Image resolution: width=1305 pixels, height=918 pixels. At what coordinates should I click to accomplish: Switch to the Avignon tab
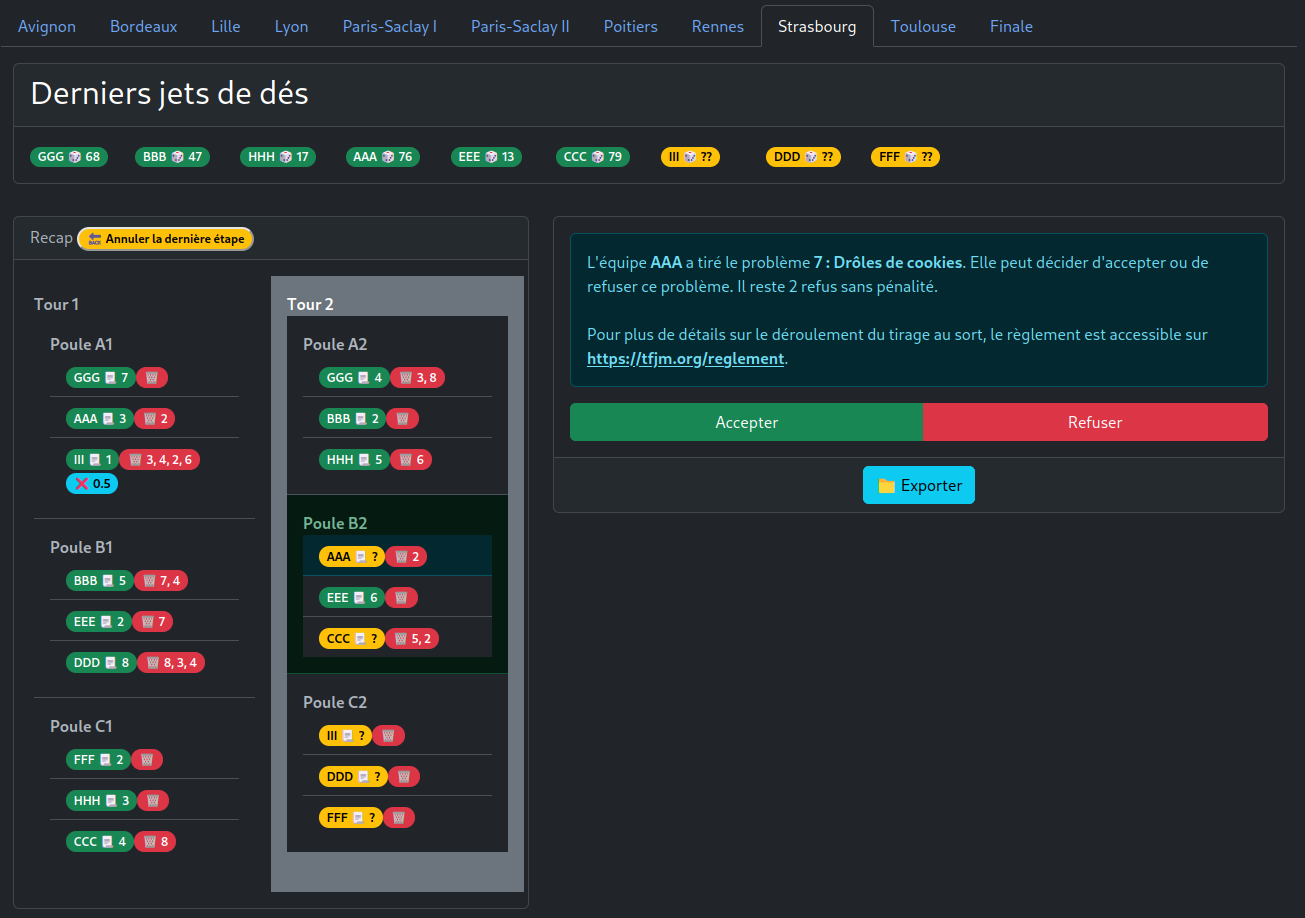(x=46, y=26)
